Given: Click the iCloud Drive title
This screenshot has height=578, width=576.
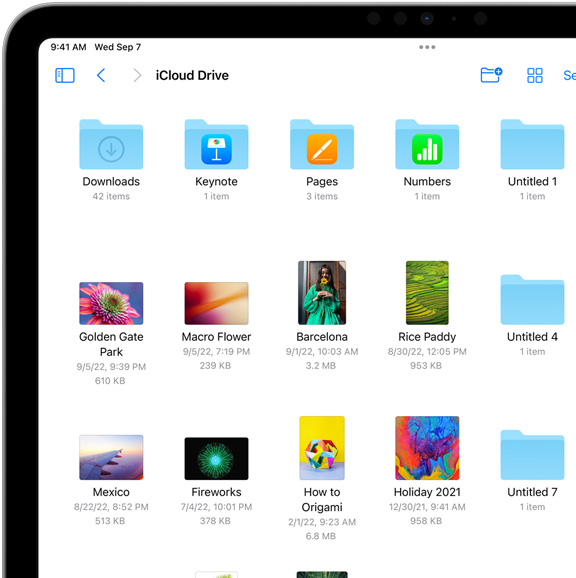Looking at the screenshot, I should 192,76.
